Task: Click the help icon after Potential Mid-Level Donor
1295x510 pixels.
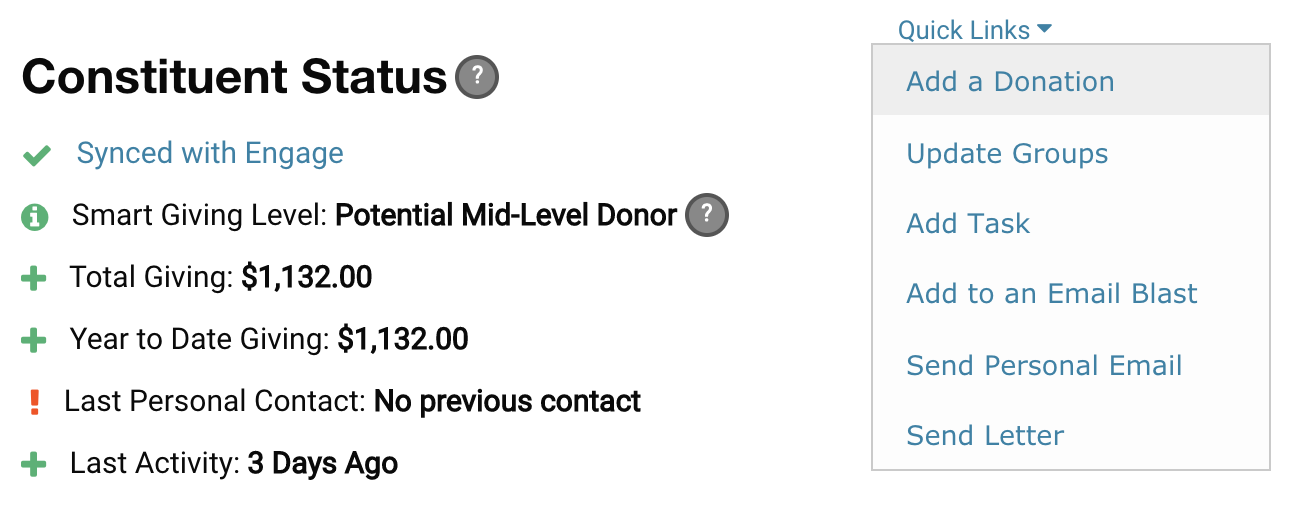Action: click(707, 214)
